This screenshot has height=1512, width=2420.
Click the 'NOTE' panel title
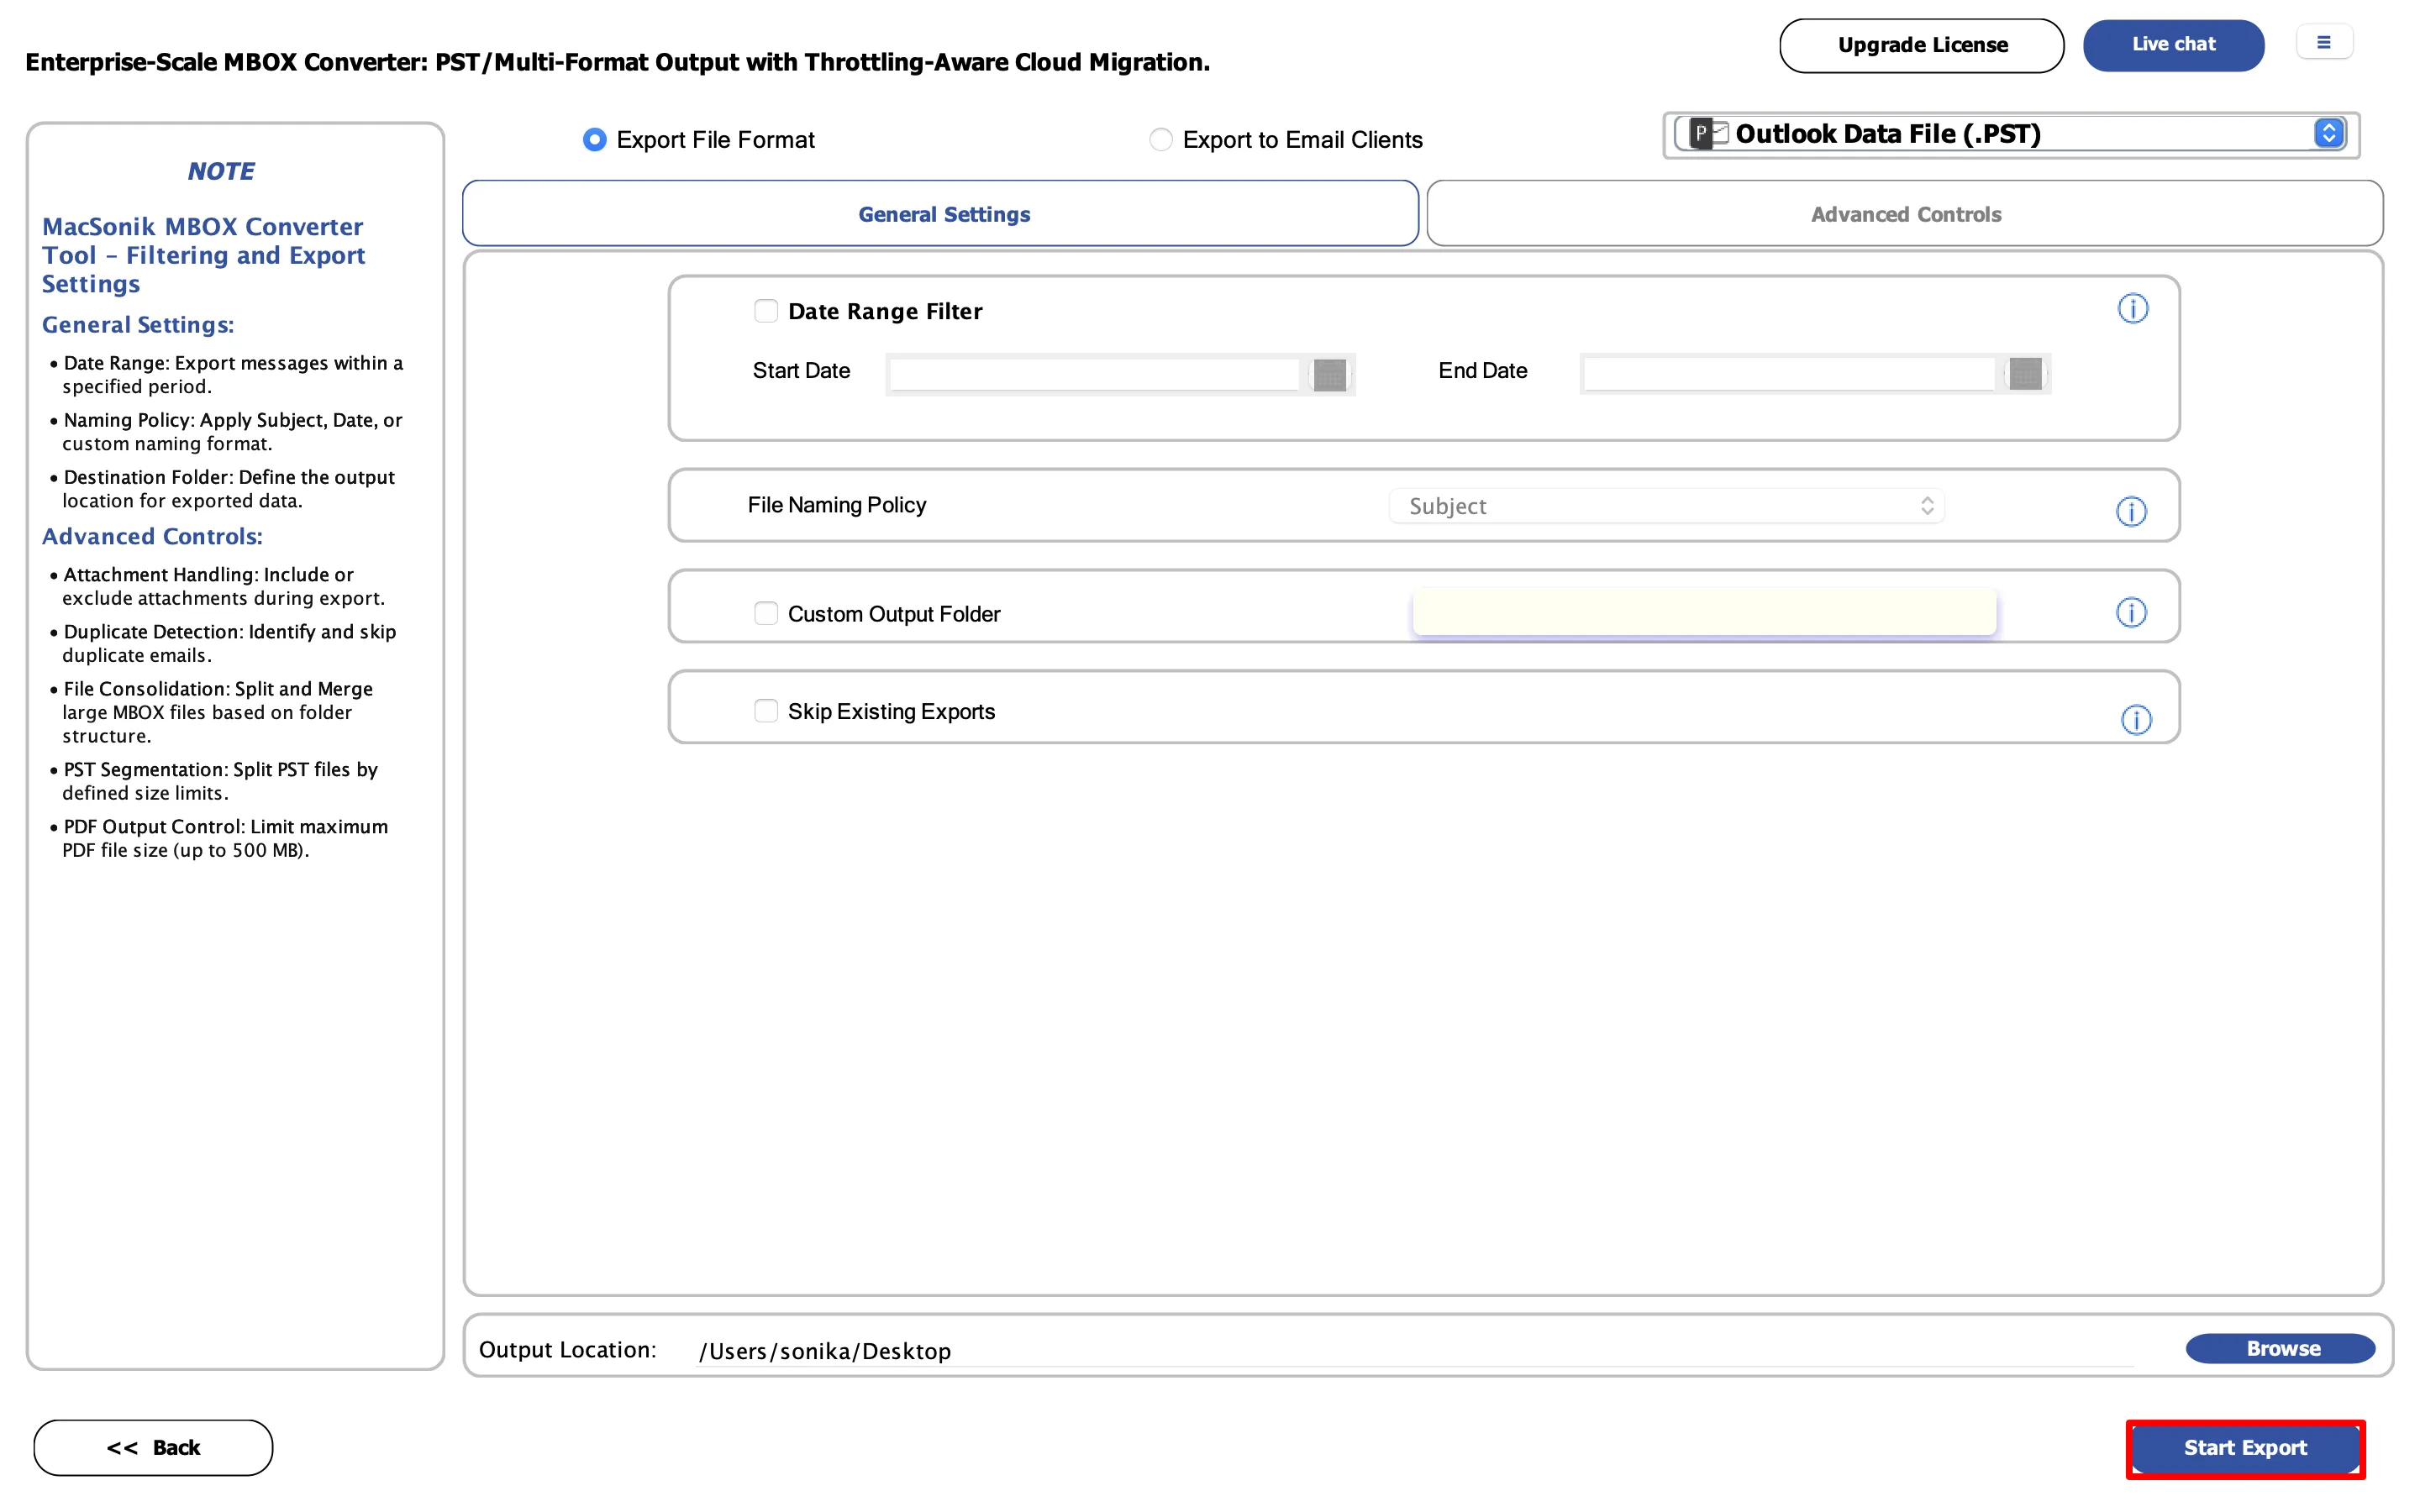pyautogui.click(x=221, y=171)
